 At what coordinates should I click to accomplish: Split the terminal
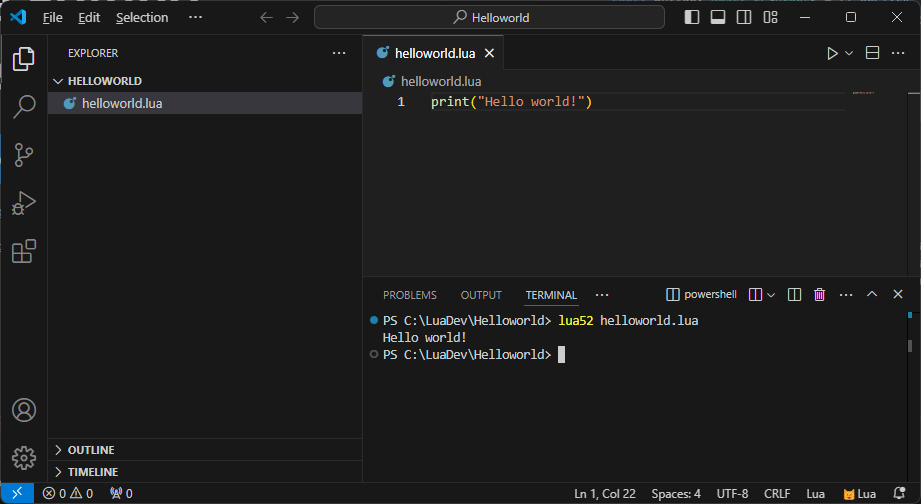794,294
